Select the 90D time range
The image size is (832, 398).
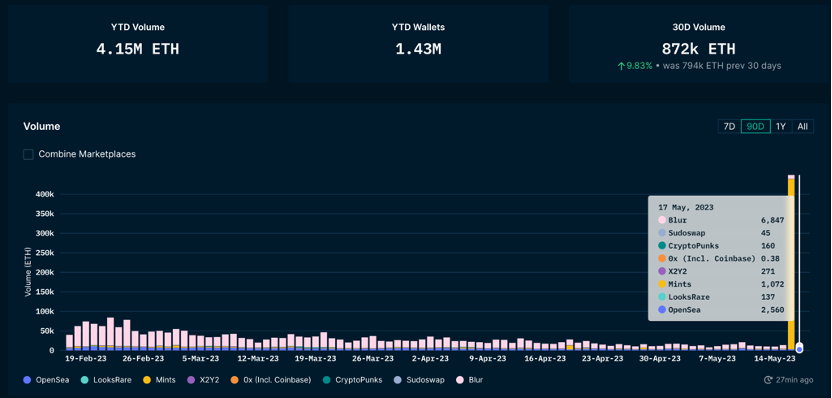(x=756, y=126)
